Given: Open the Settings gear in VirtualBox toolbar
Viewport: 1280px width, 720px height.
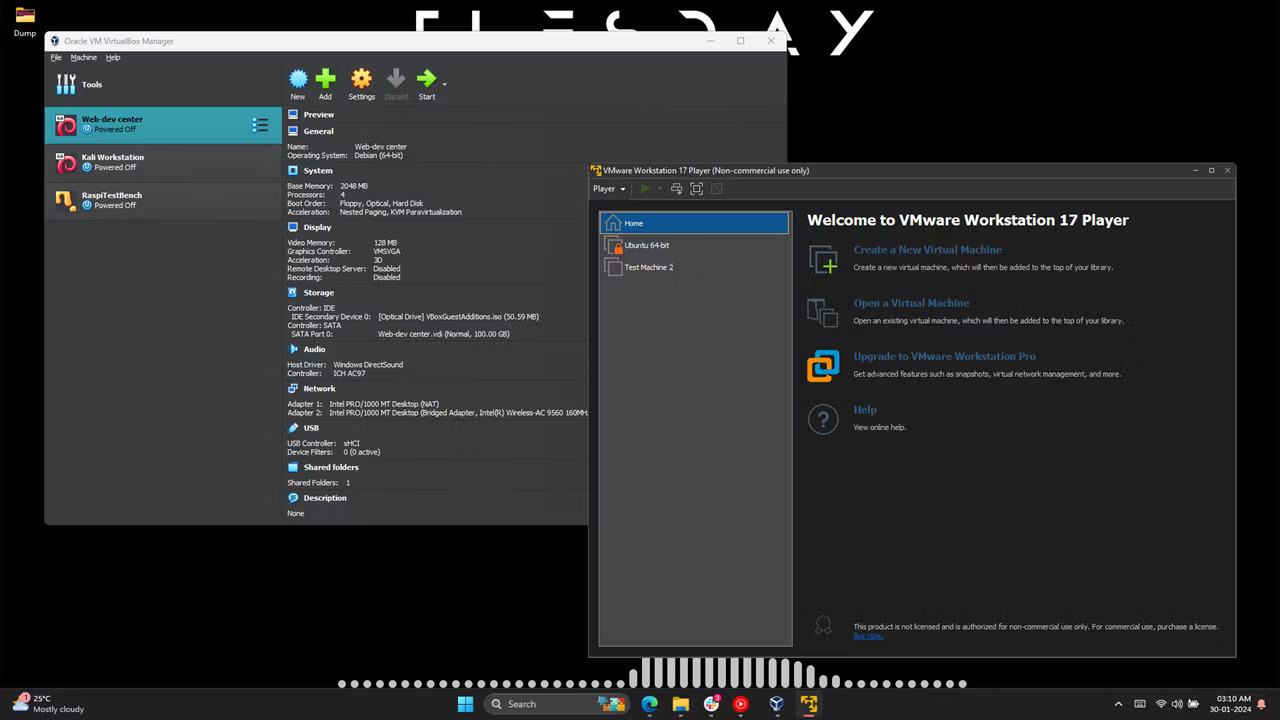Looking at the screenshot, I should (x=361, y=80).
